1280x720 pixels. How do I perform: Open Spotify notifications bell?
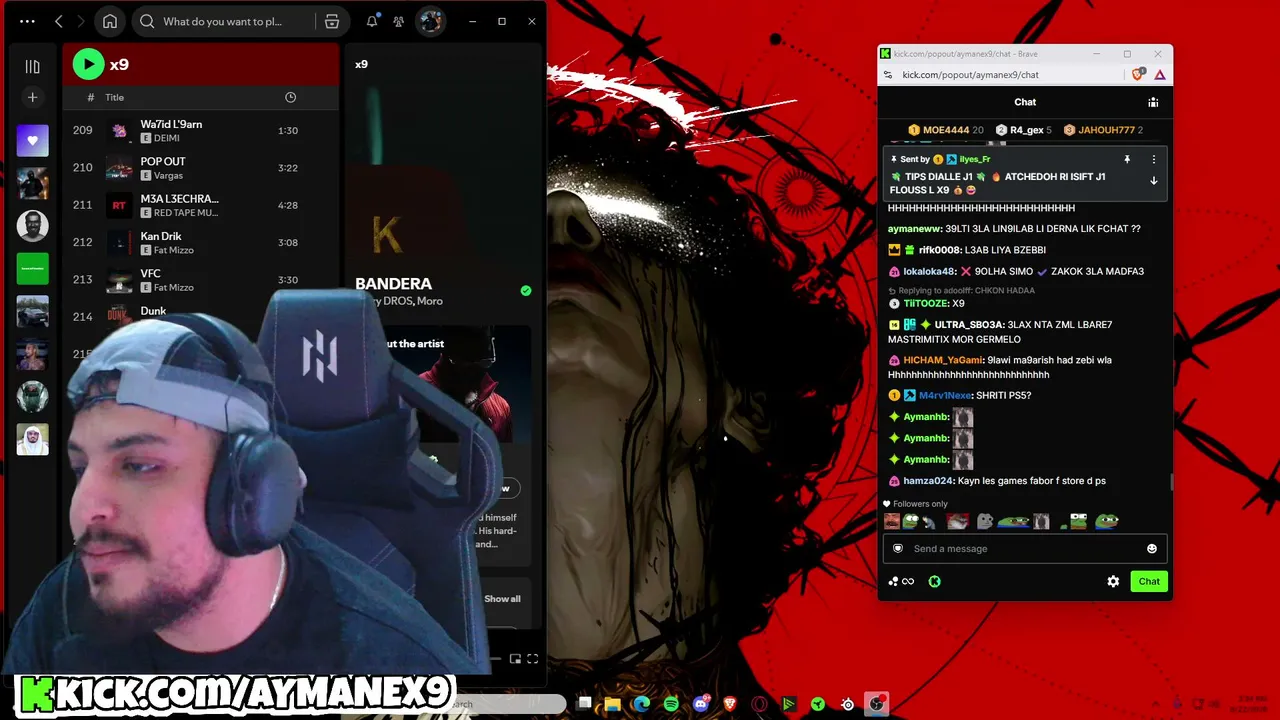tap(372, 21)
